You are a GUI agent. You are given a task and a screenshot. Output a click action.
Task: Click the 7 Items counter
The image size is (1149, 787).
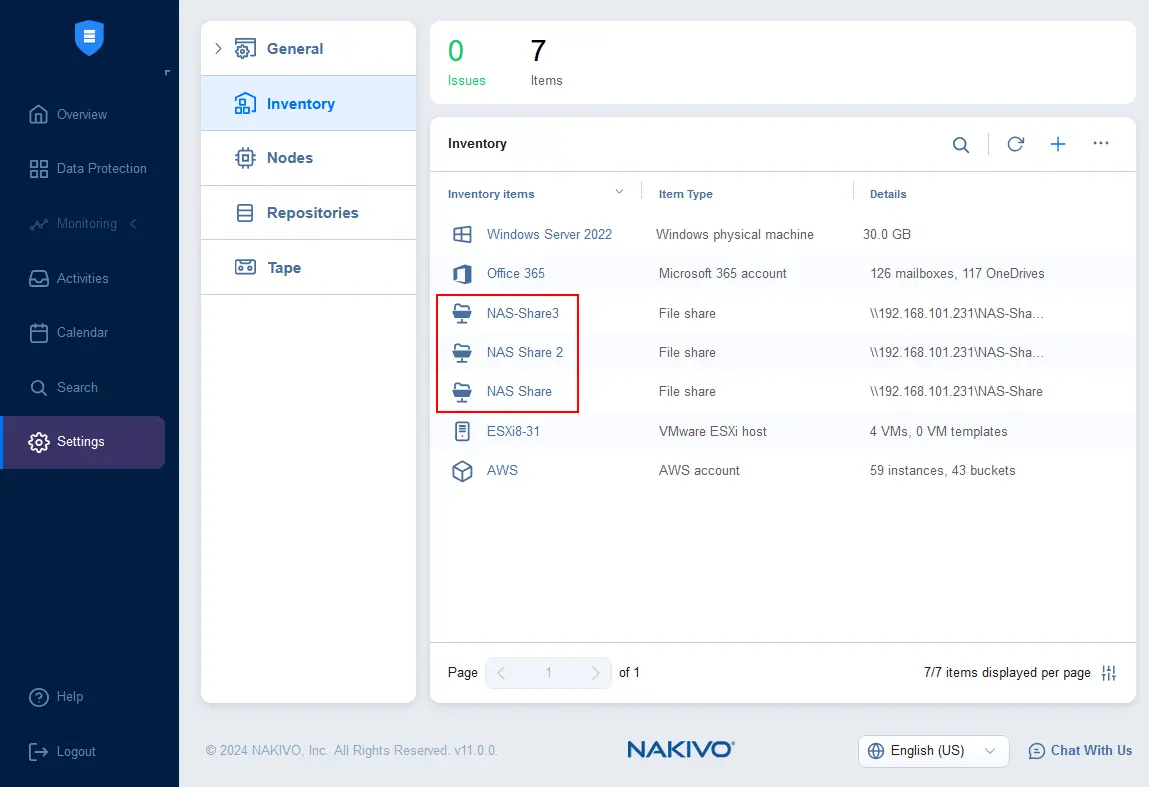pyautogui.click(x=546, y=62)
